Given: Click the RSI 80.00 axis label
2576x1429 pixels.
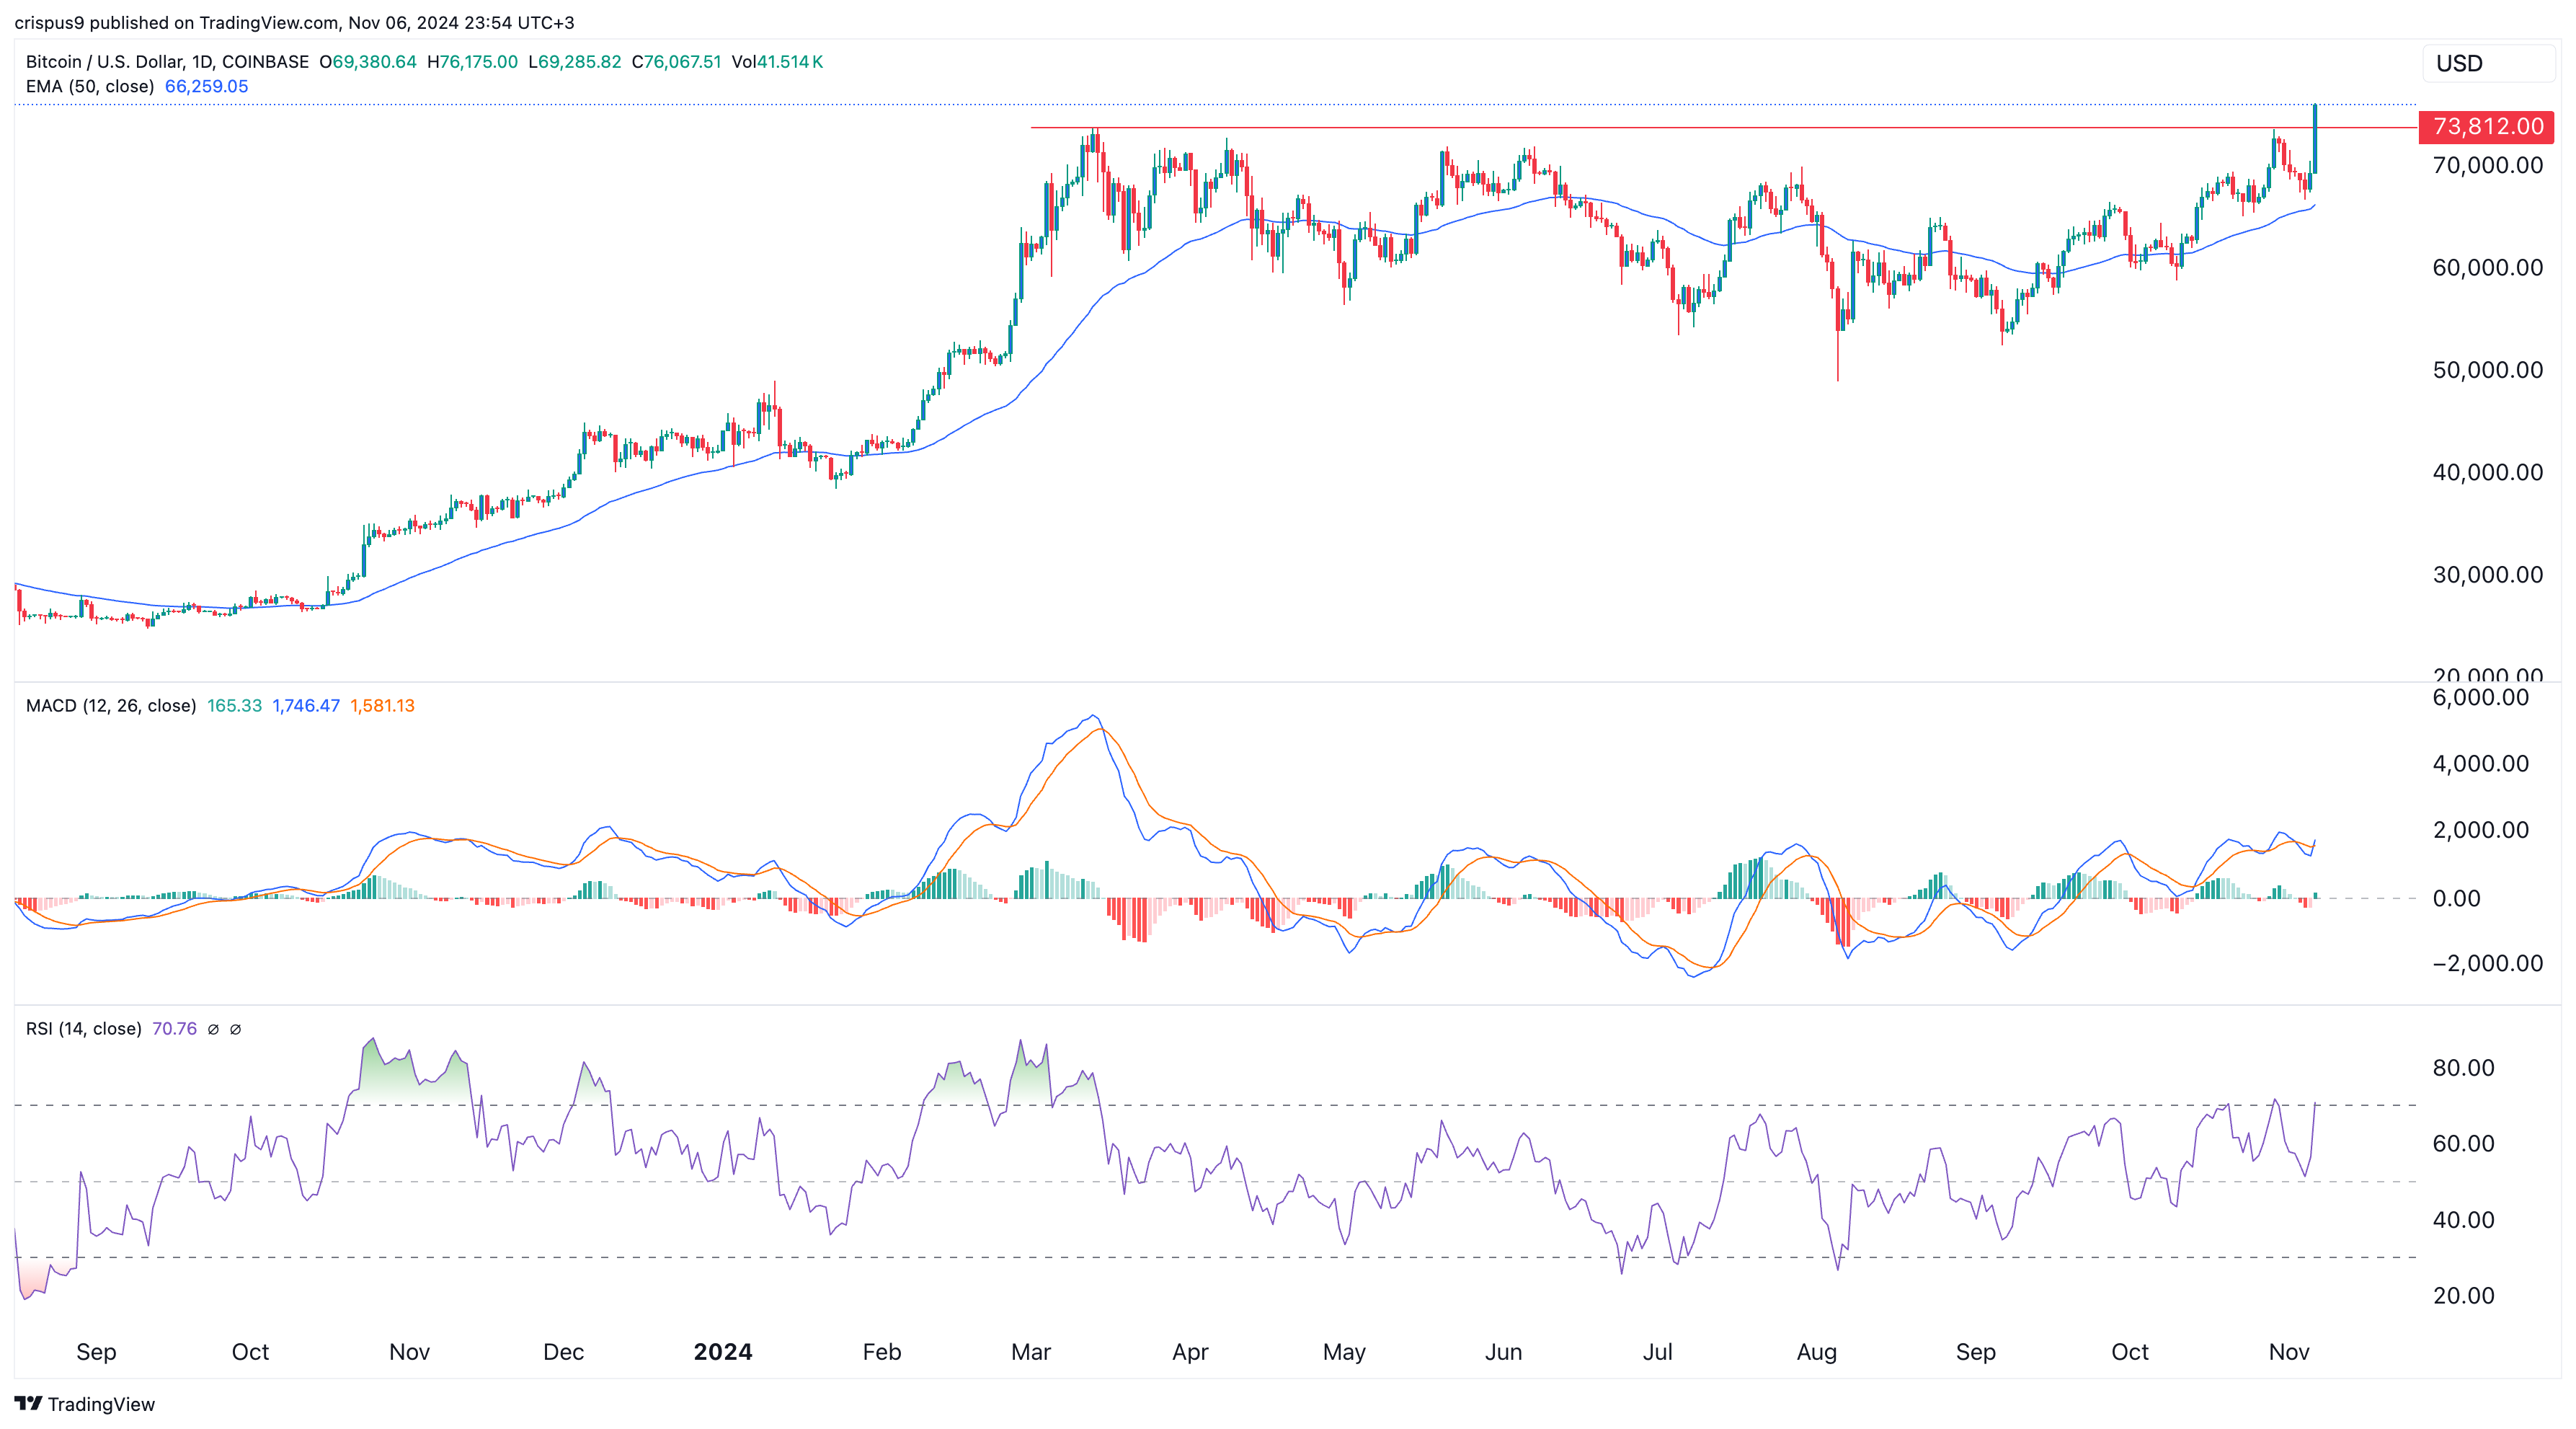Looking at the screenshot, I should coord(2463,1067).
